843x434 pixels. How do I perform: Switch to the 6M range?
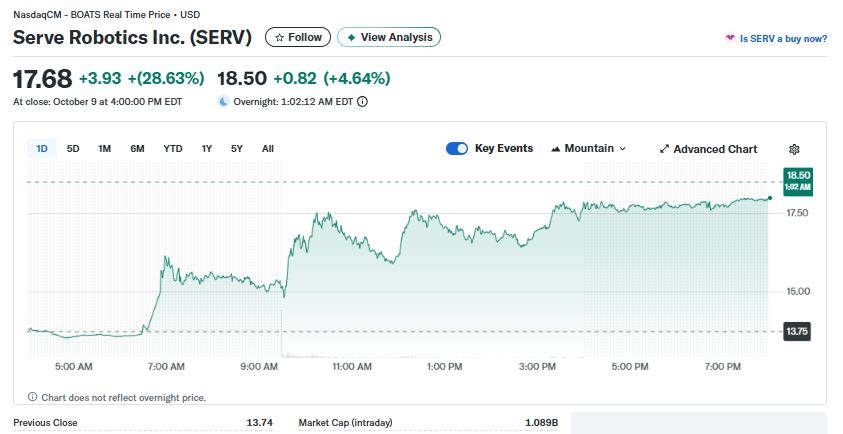[137, 149]
